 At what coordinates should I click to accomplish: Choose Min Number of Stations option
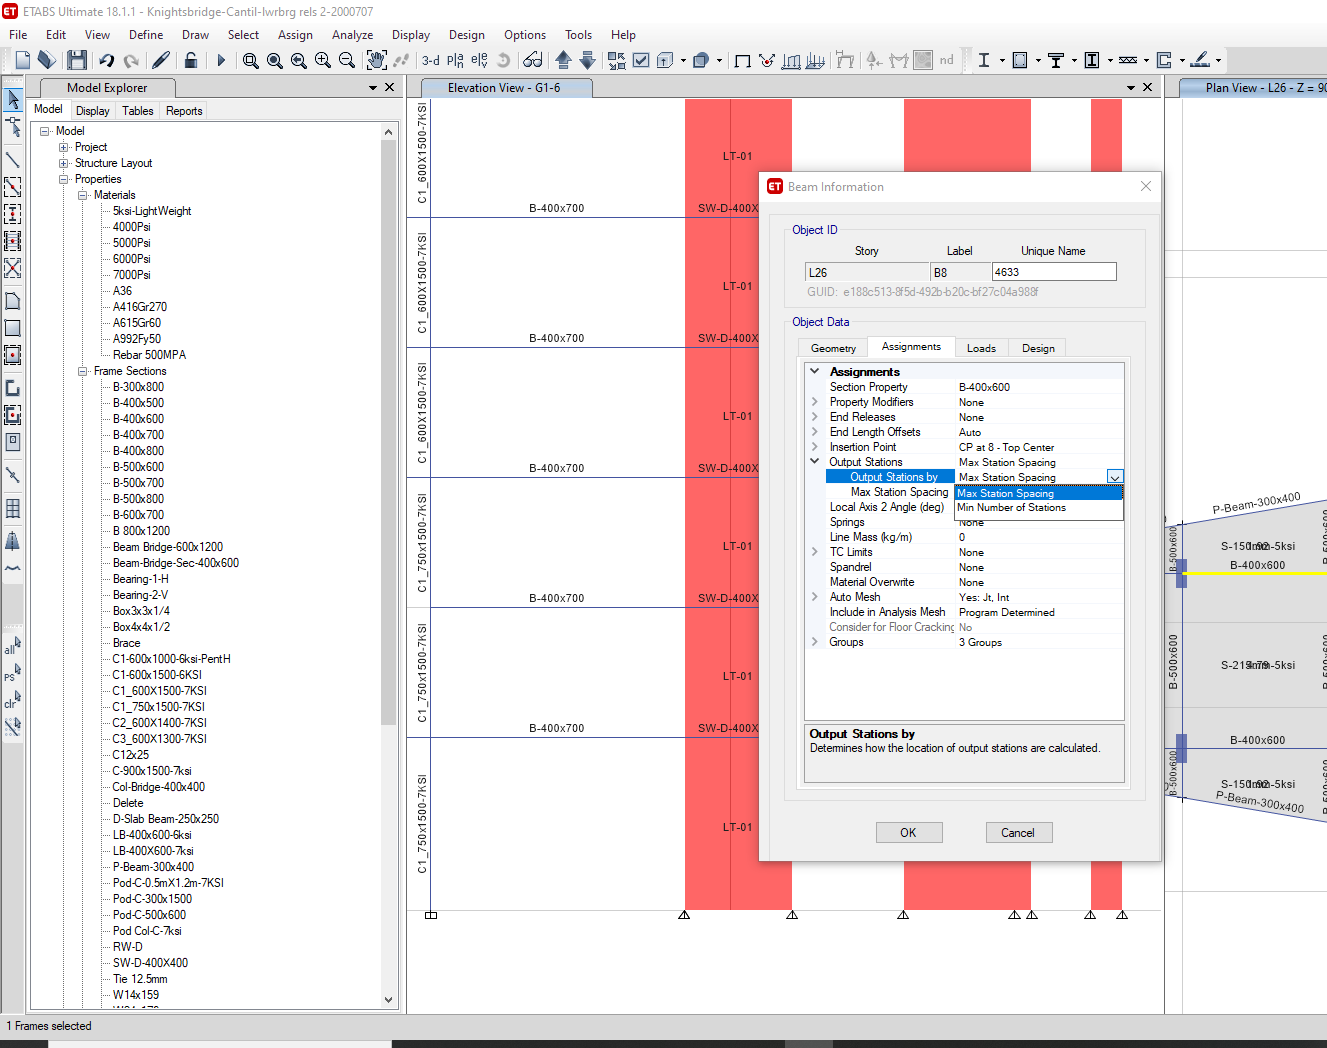[x=1011, y=508]
